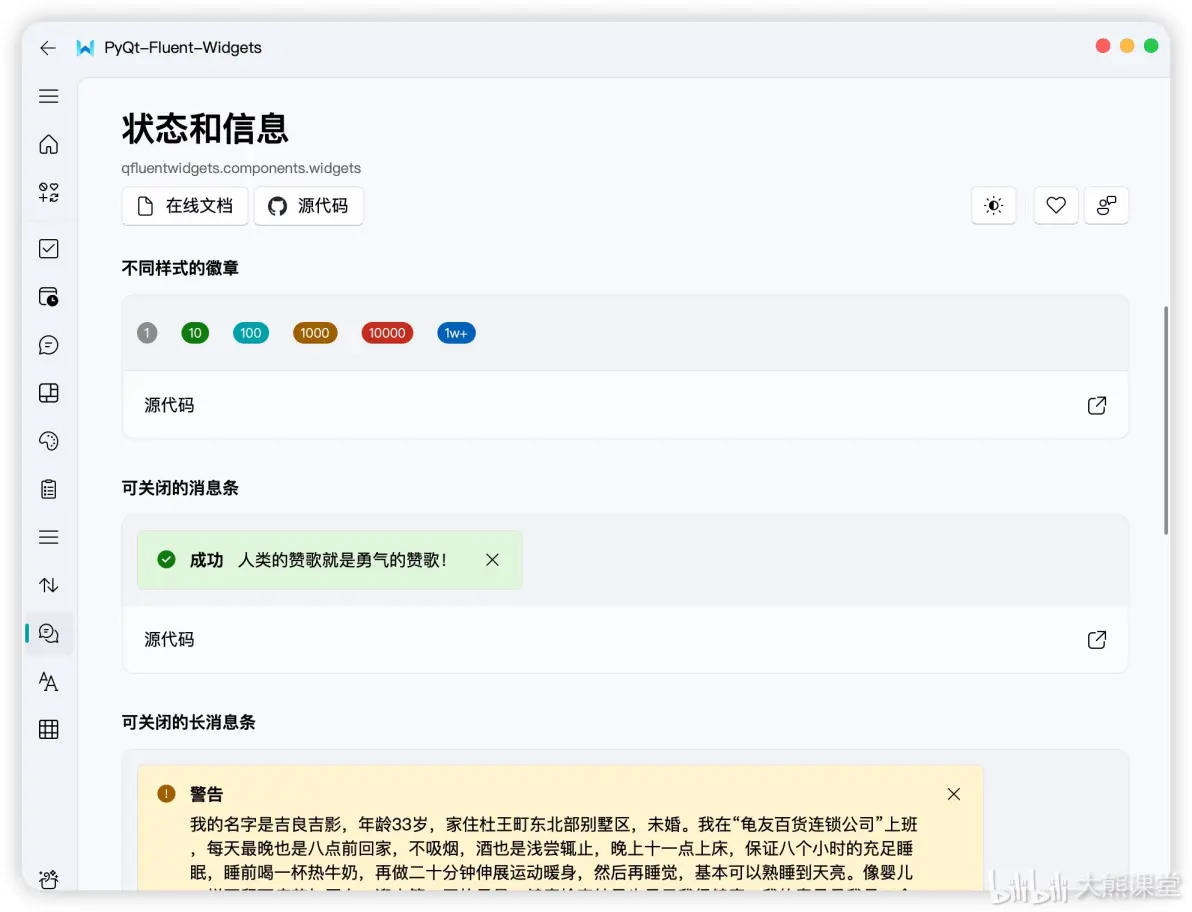The image size is (1192, 912).
Task: Open the layout sidebar page
Action: pos(49,393)
